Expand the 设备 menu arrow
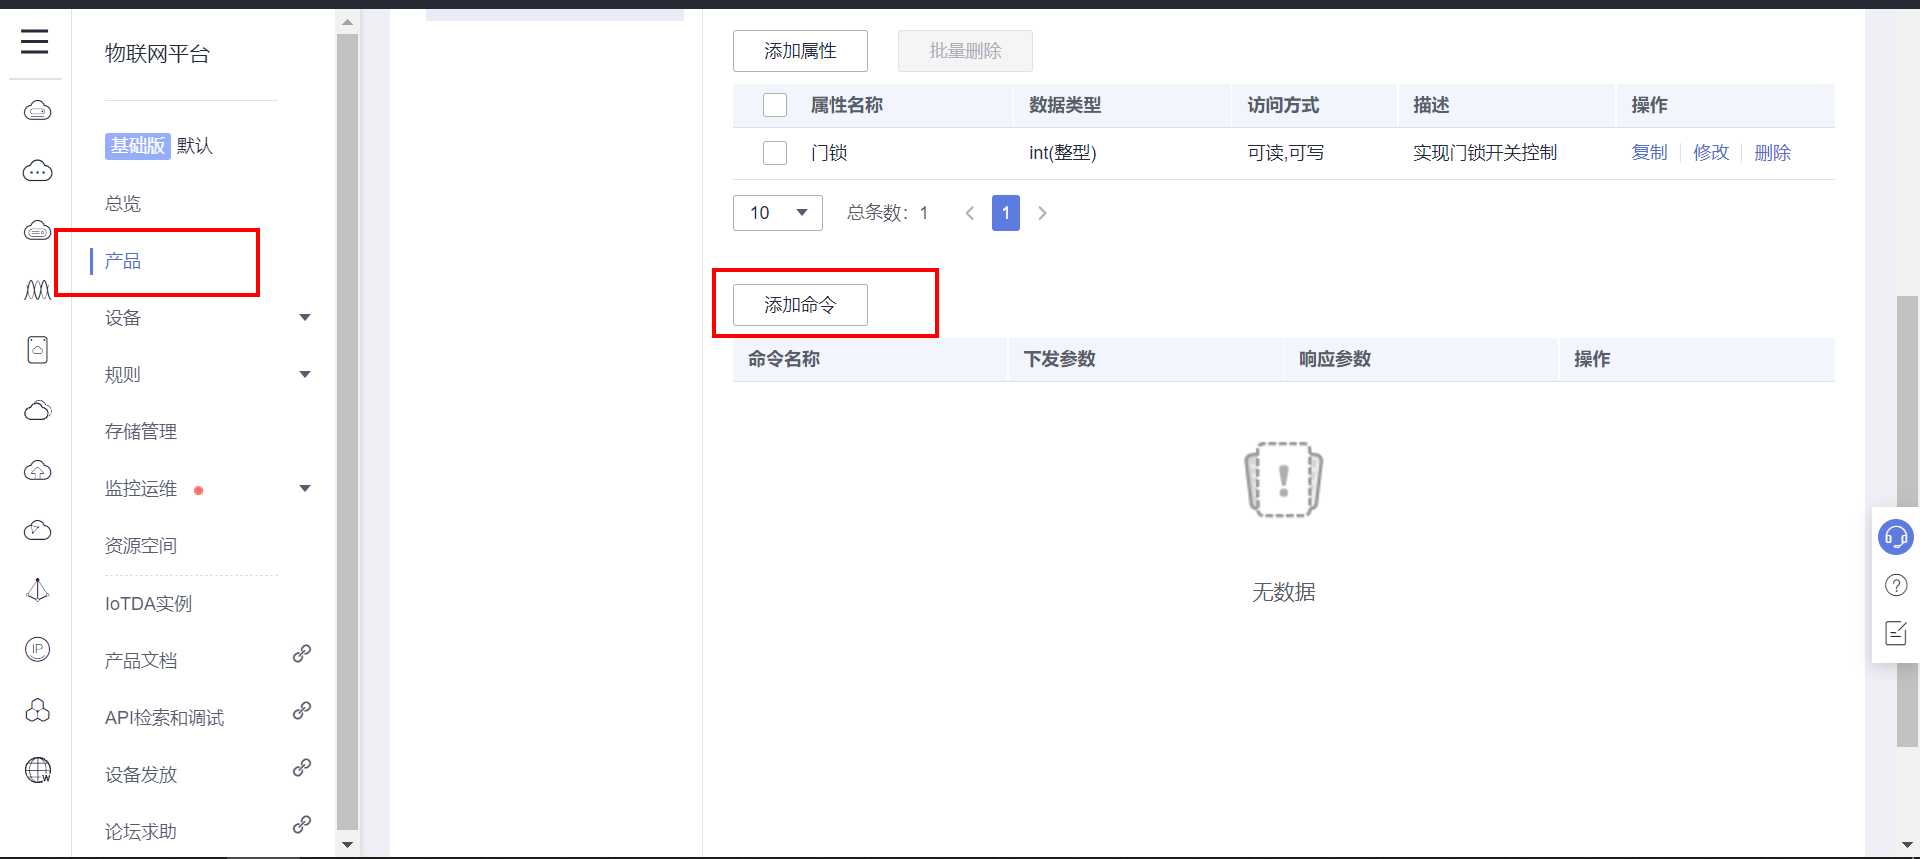Viewport: 1920px width, 859px height. (x=305, y=318)
